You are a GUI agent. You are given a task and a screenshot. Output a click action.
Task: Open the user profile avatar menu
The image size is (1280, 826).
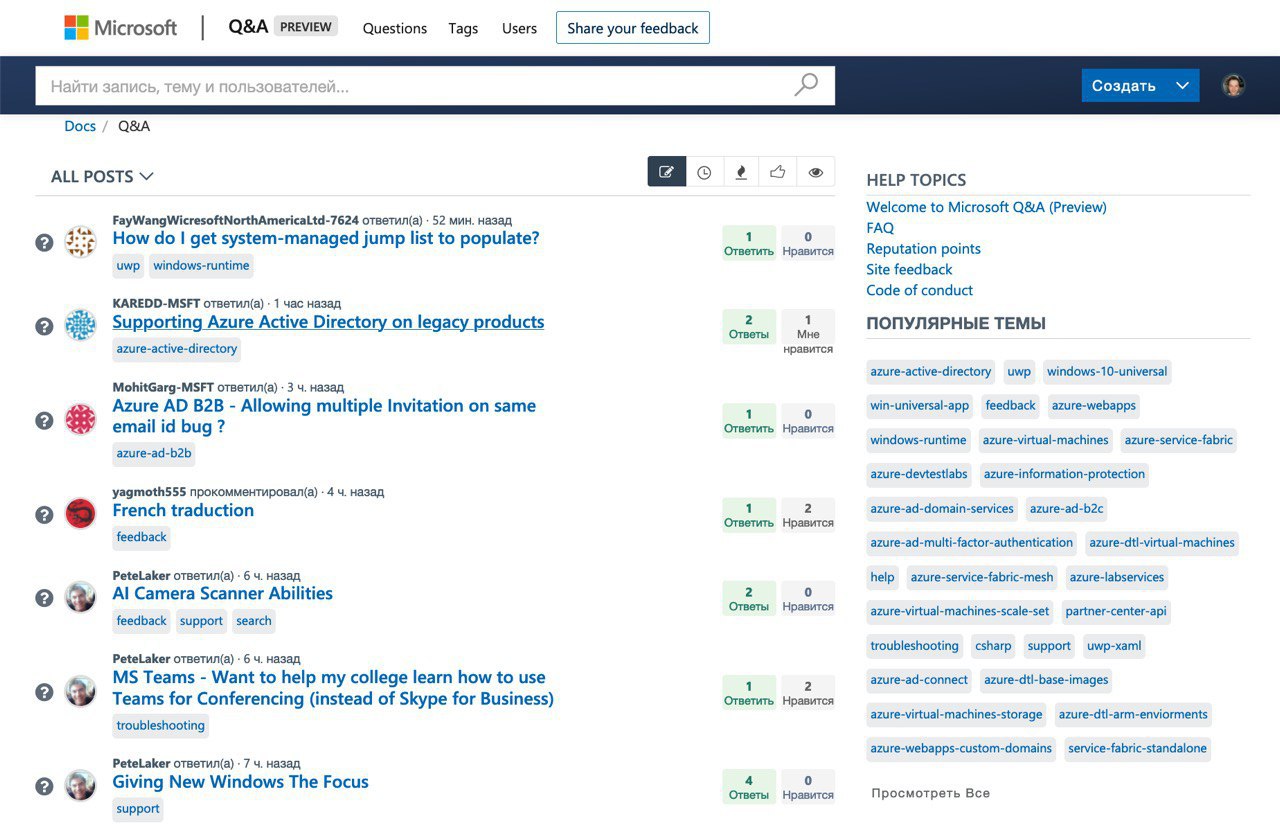(1233, 85)
